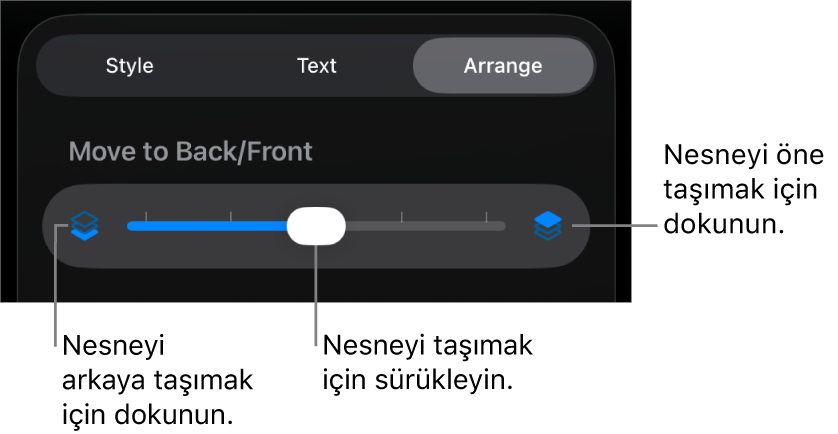Click the leftmost tick mark on the slider
838x434 pixels.
pyautogui.click(x=146, y=215)
